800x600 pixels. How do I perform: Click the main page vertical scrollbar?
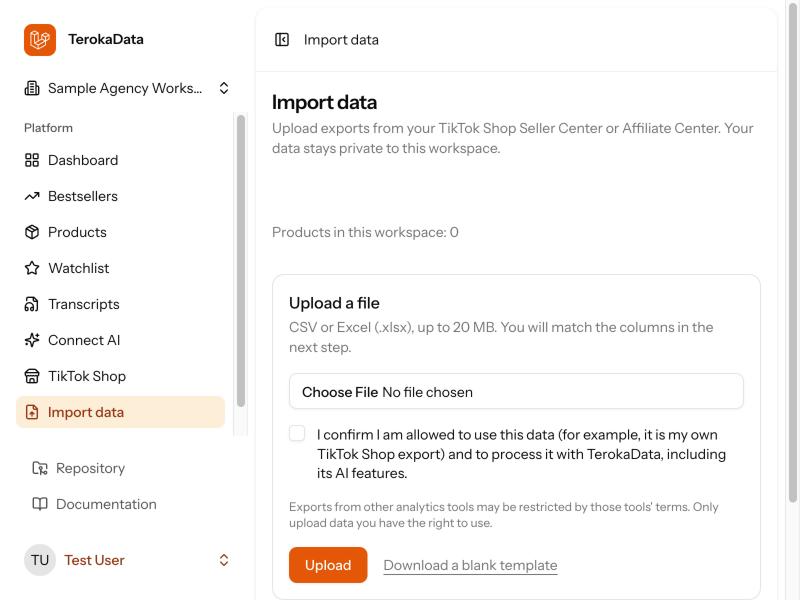click(x=793, y=253)
